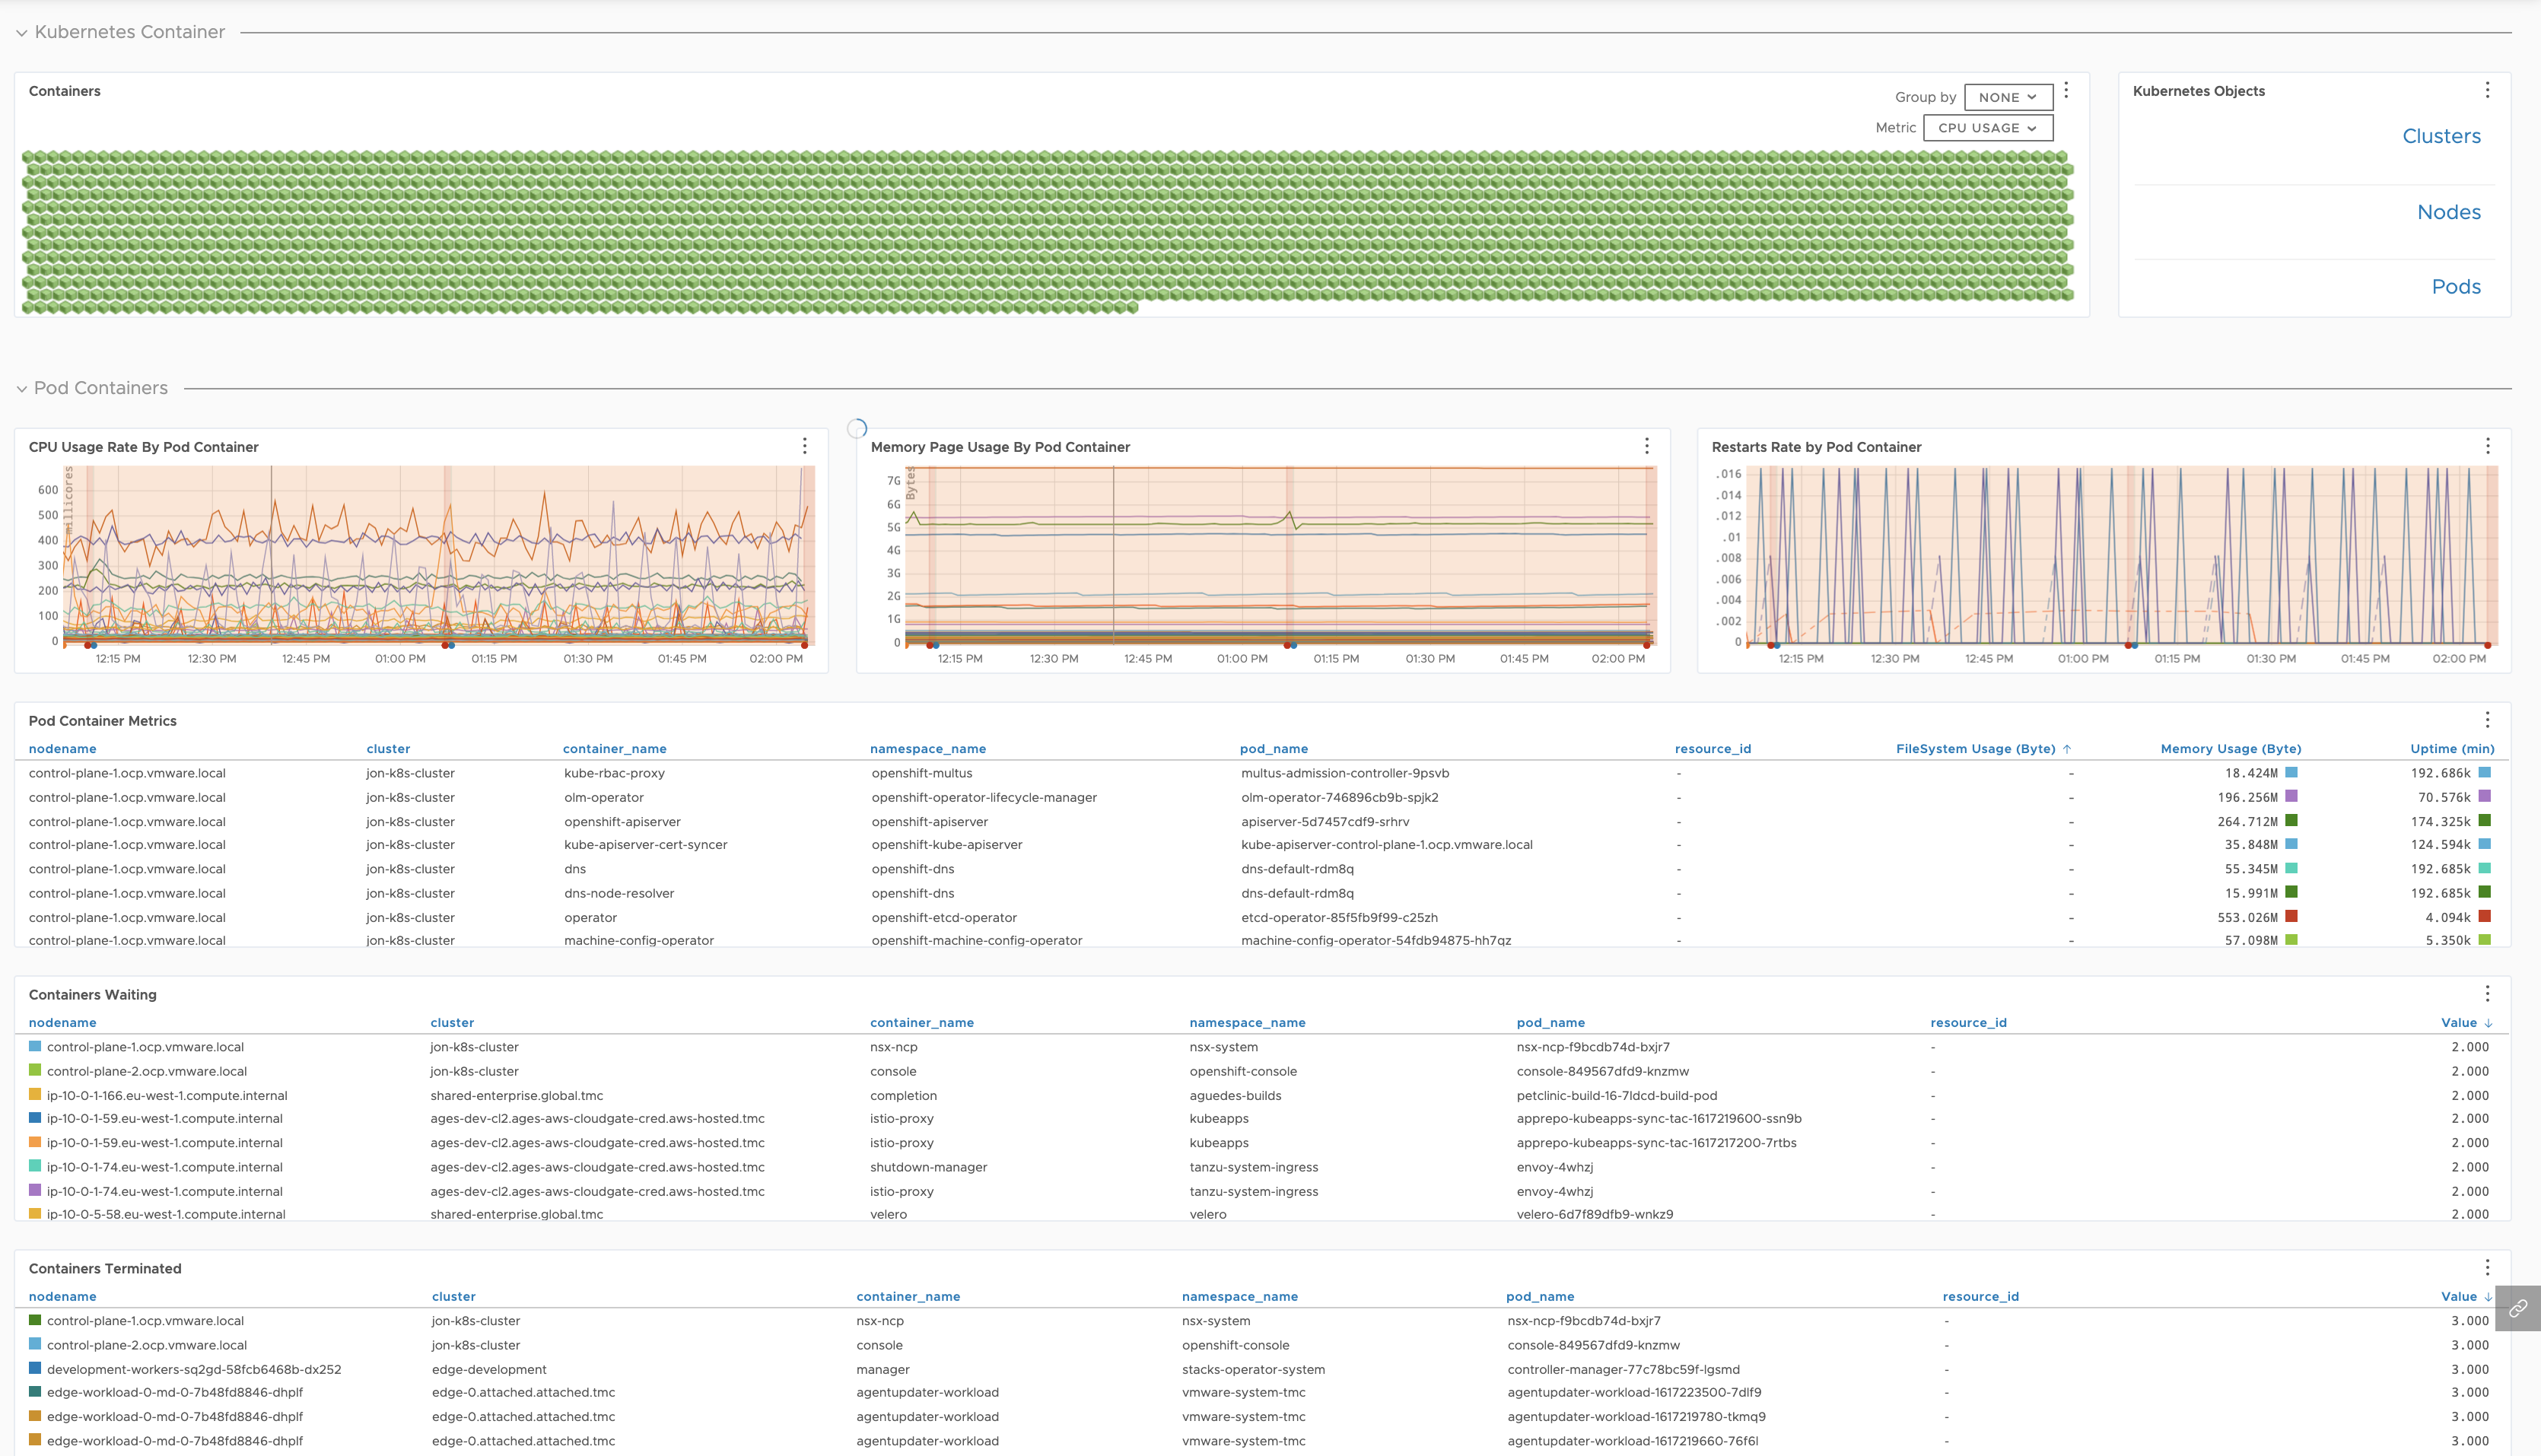Click the three-dot menu on Memory Page Usage chart
This screenshot has height=1456, width=2541.
coord(1647,445)
